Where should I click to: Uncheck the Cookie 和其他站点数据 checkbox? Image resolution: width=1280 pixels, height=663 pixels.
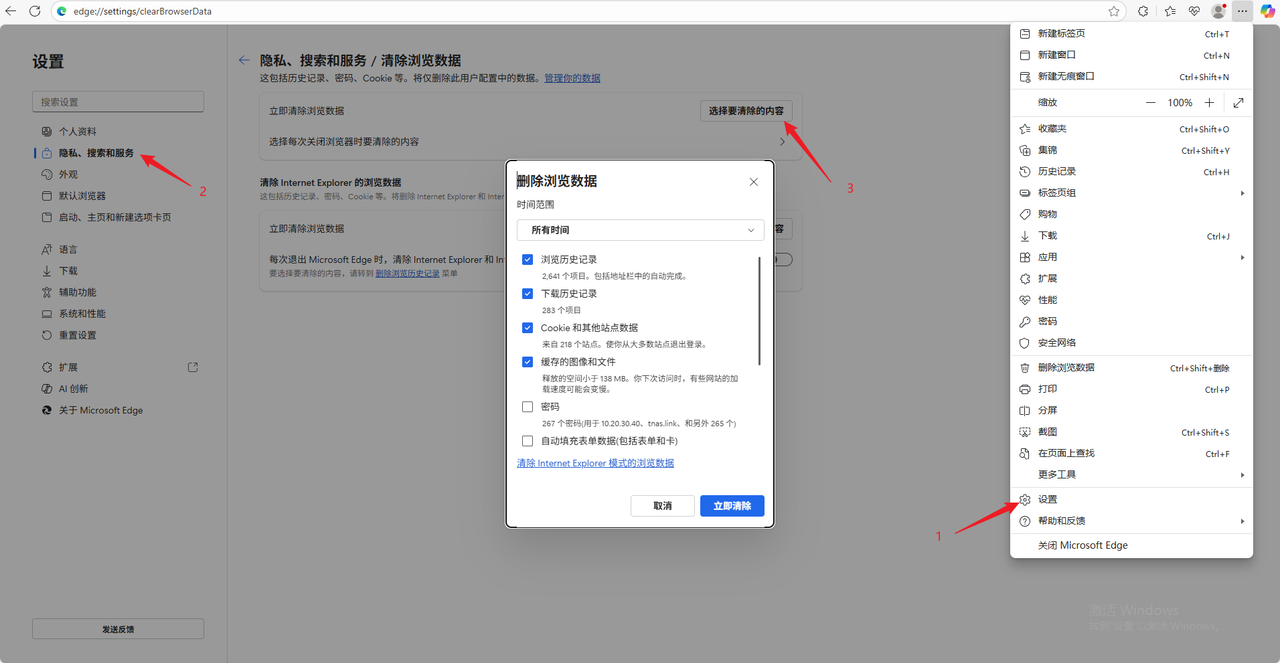[527, 328]
